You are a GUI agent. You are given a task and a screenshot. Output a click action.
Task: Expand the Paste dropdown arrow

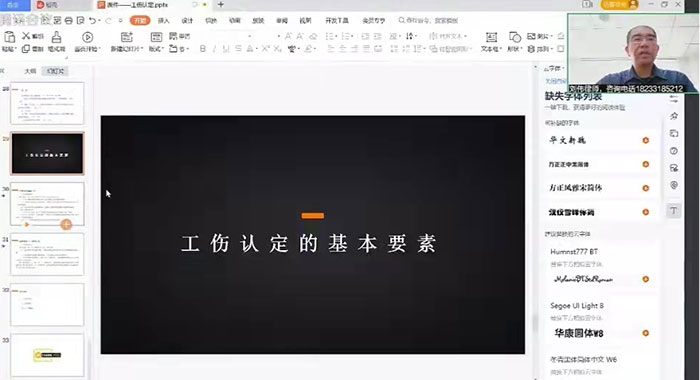15,49
